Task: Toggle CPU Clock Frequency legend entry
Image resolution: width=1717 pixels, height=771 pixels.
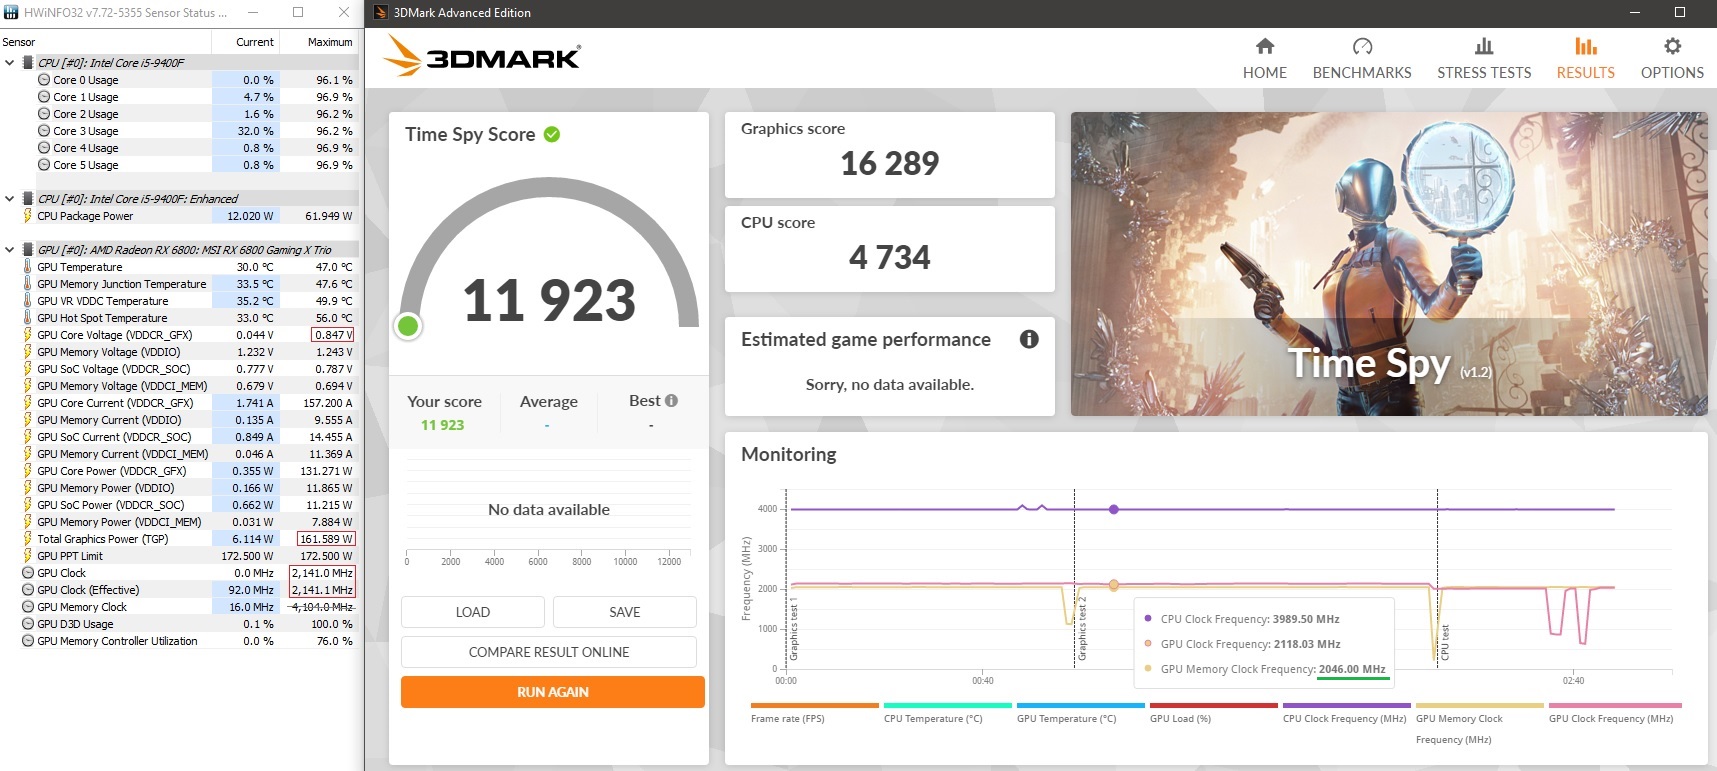Action: pyautogui.click(x=1346, y=712)
